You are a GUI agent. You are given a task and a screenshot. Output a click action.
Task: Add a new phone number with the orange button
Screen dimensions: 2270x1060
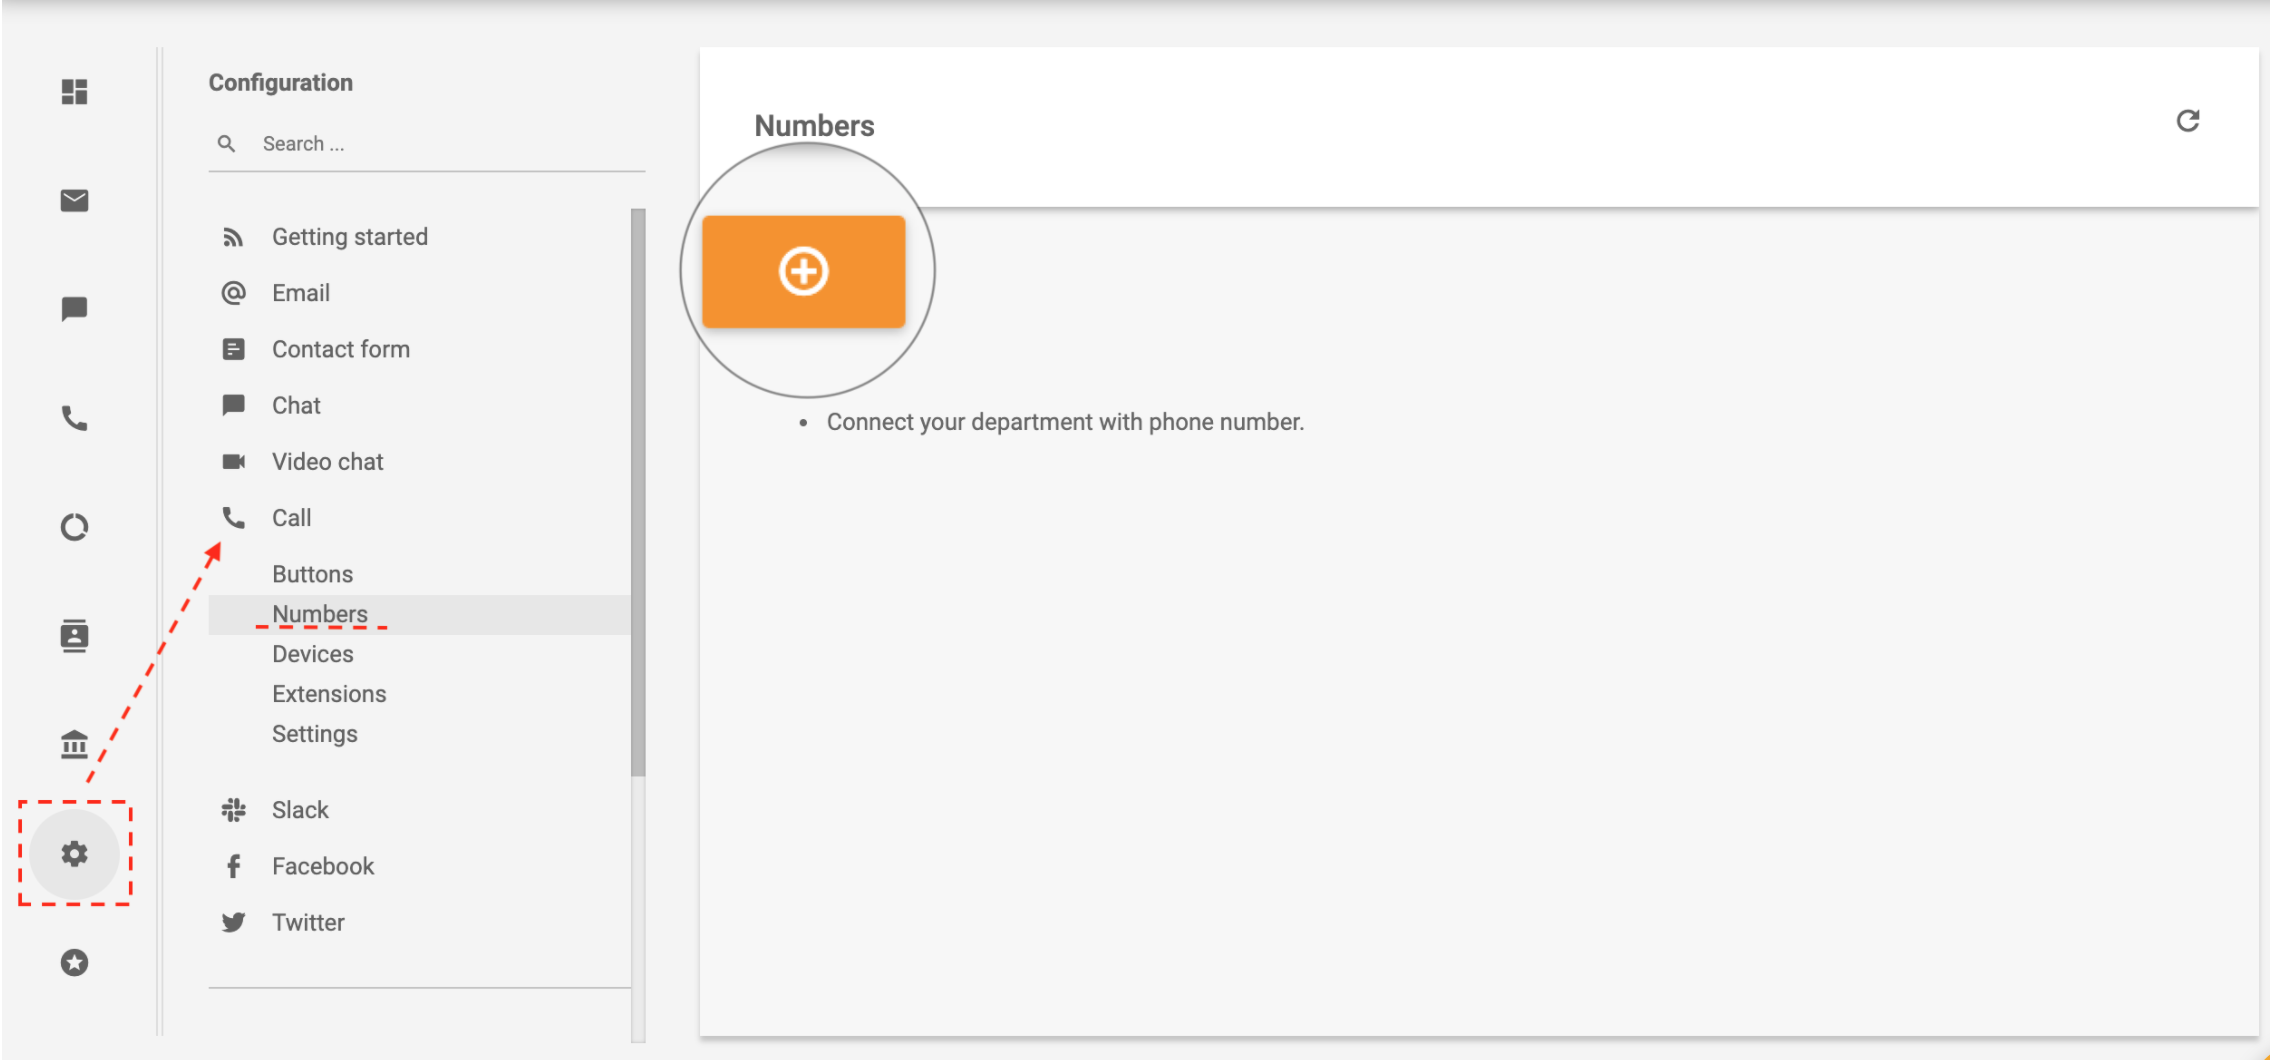tap(805, 270)
